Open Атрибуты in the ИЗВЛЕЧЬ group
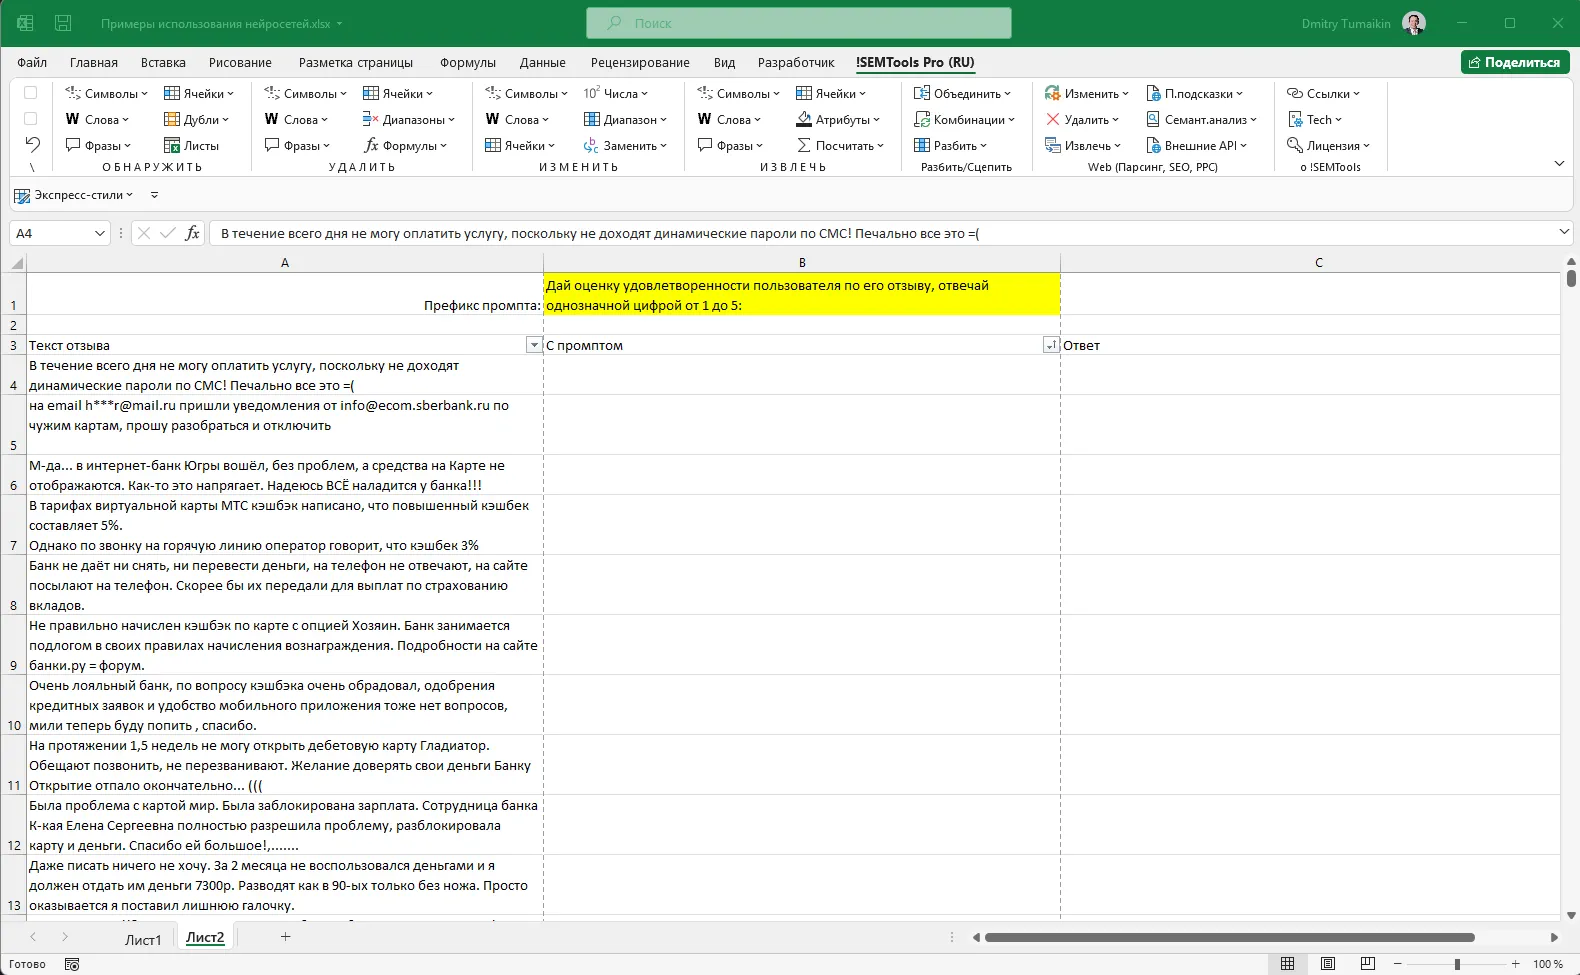Viewport: 1580px width, 975px height. [838, 119]
